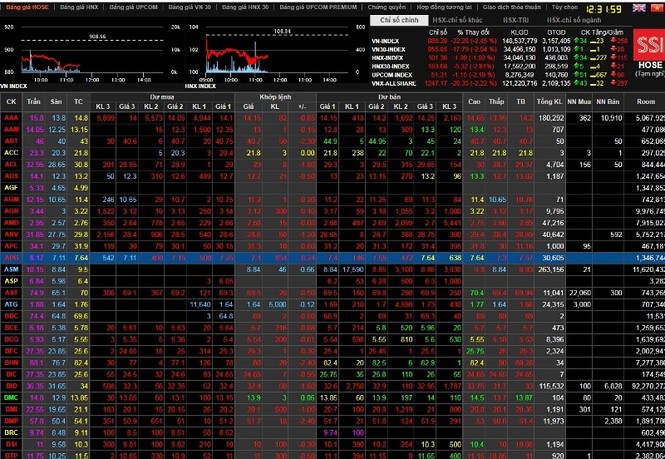
Task: Select stock ticker BMI
Action: pyautogui.click(x=11, y=409)
